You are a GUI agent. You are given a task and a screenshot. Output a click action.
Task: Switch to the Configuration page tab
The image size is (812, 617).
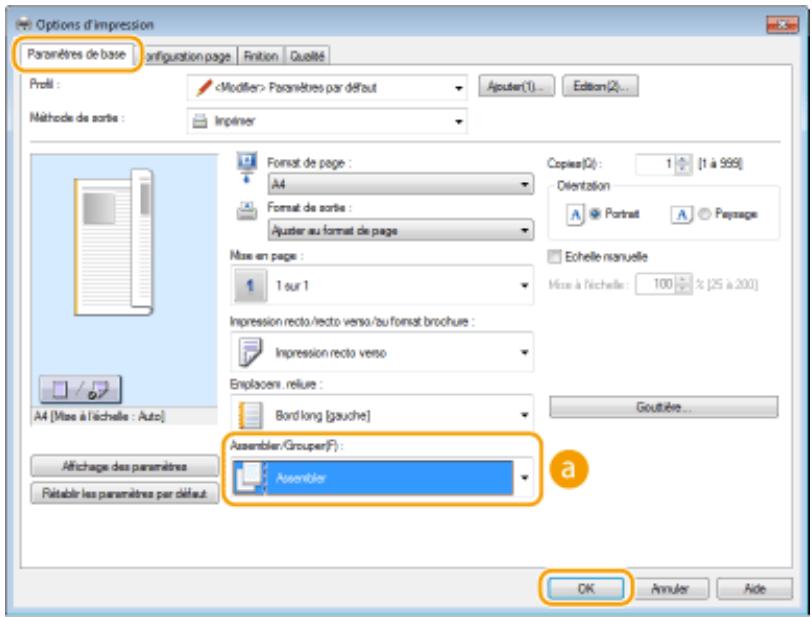187,56
